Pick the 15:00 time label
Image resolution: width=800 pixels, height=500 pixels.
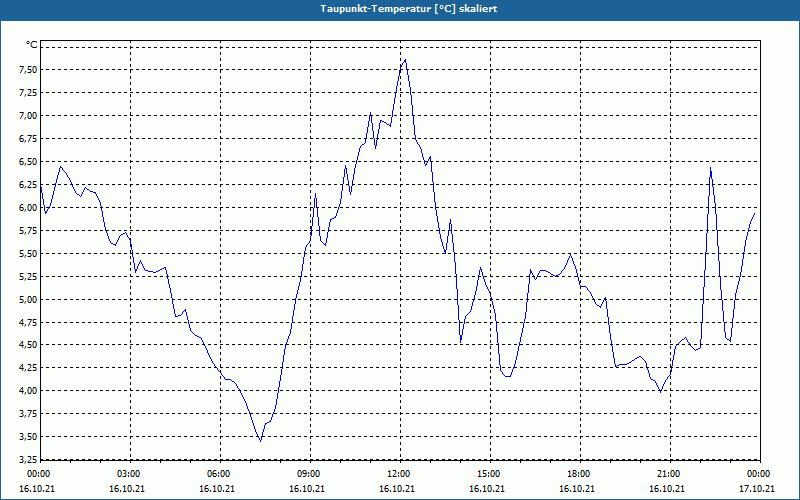[488, 474]
